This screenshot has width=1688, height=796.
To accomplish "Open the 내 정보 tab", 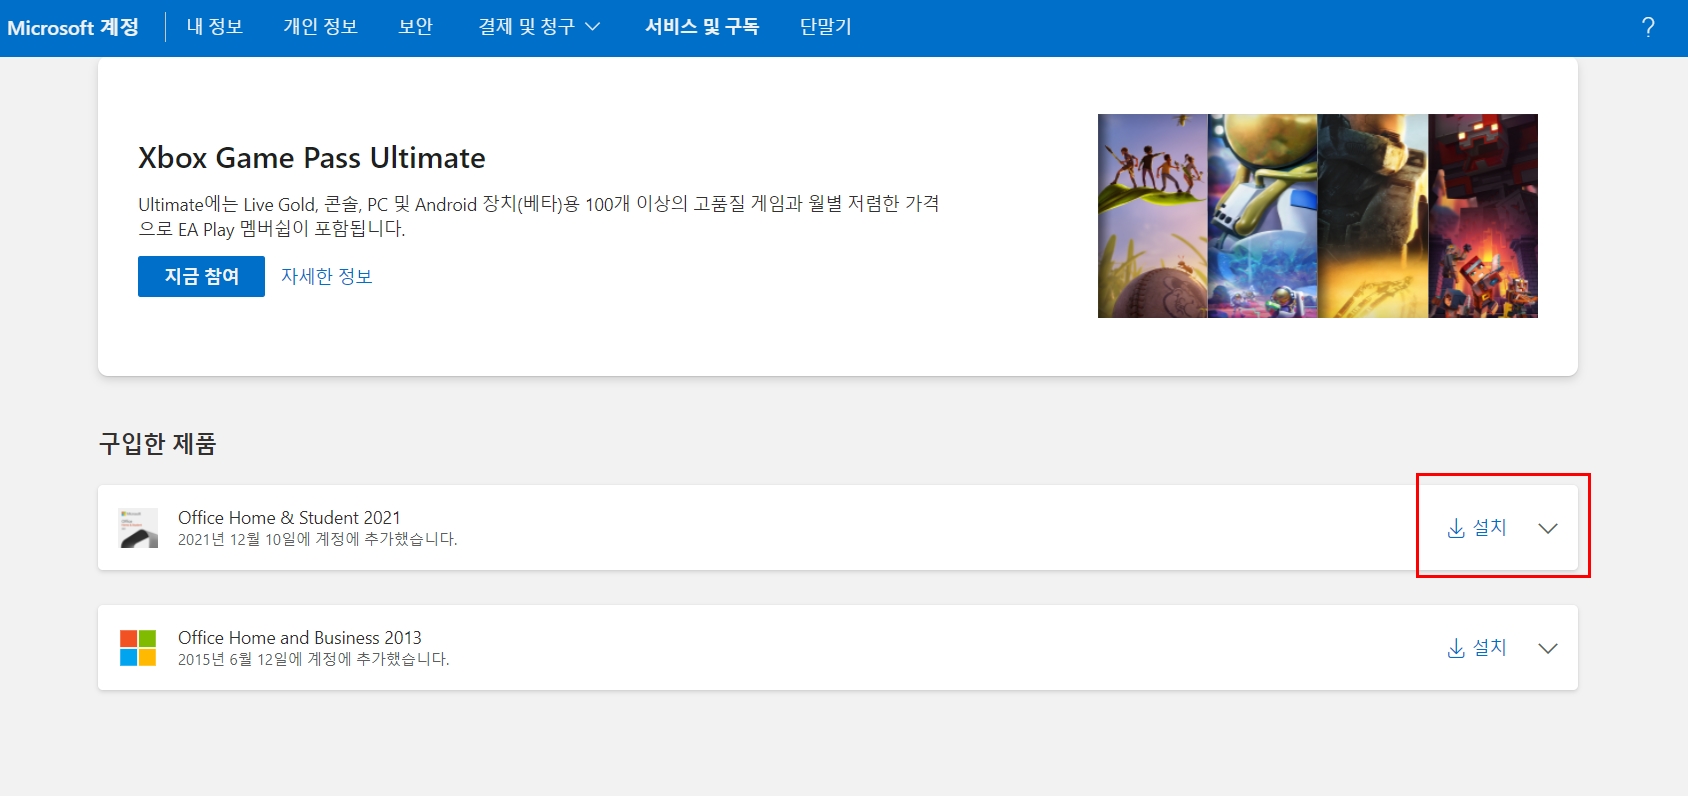I will tap(215, 27).
